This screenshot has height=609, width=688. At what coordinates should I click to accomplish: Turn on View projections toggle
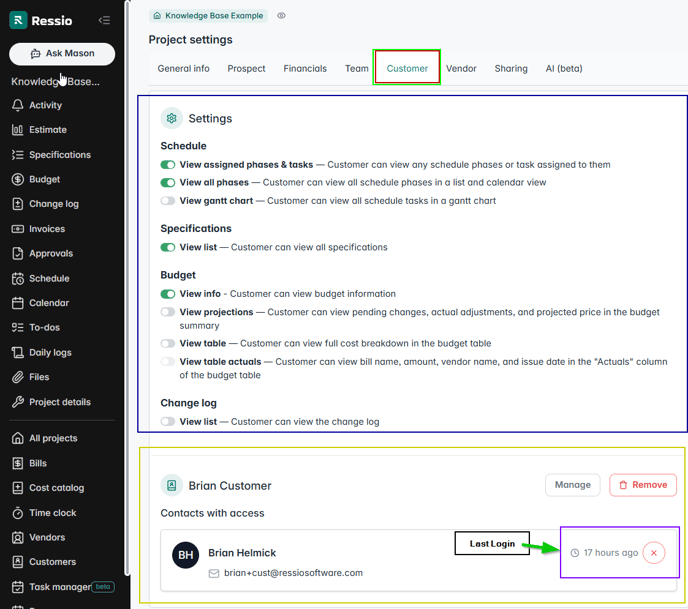point(168,312)
